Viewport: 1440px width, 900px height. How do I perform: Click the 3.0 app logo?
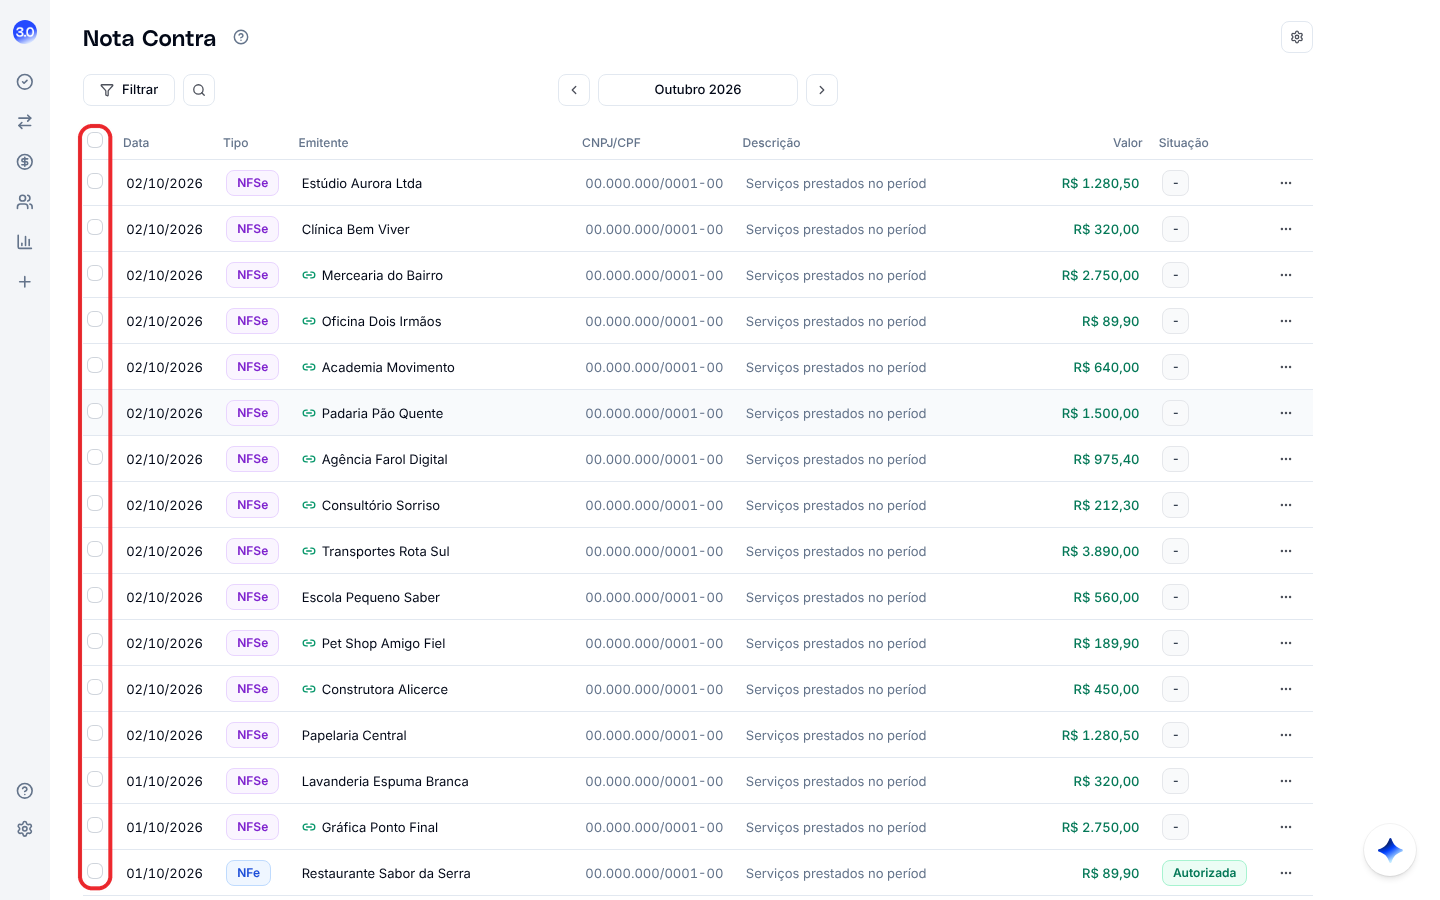pos(25,32)
